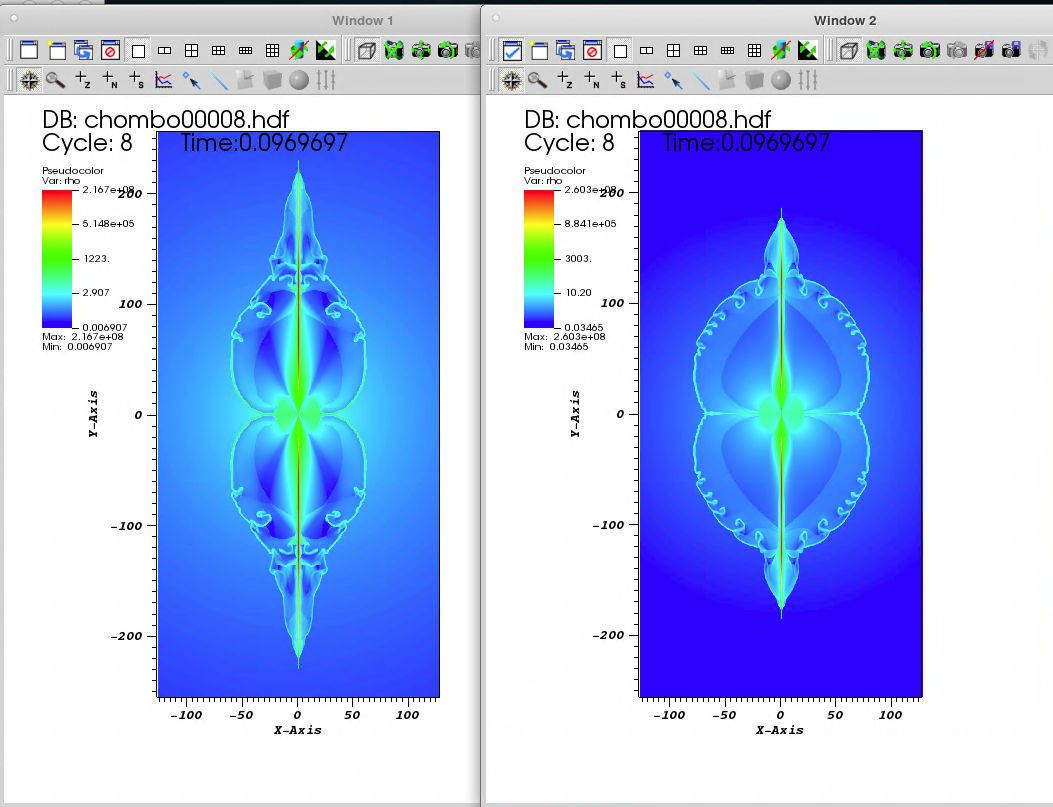
Task: Select the Lineout curve tool in Window 2
Action: [645, 81]
